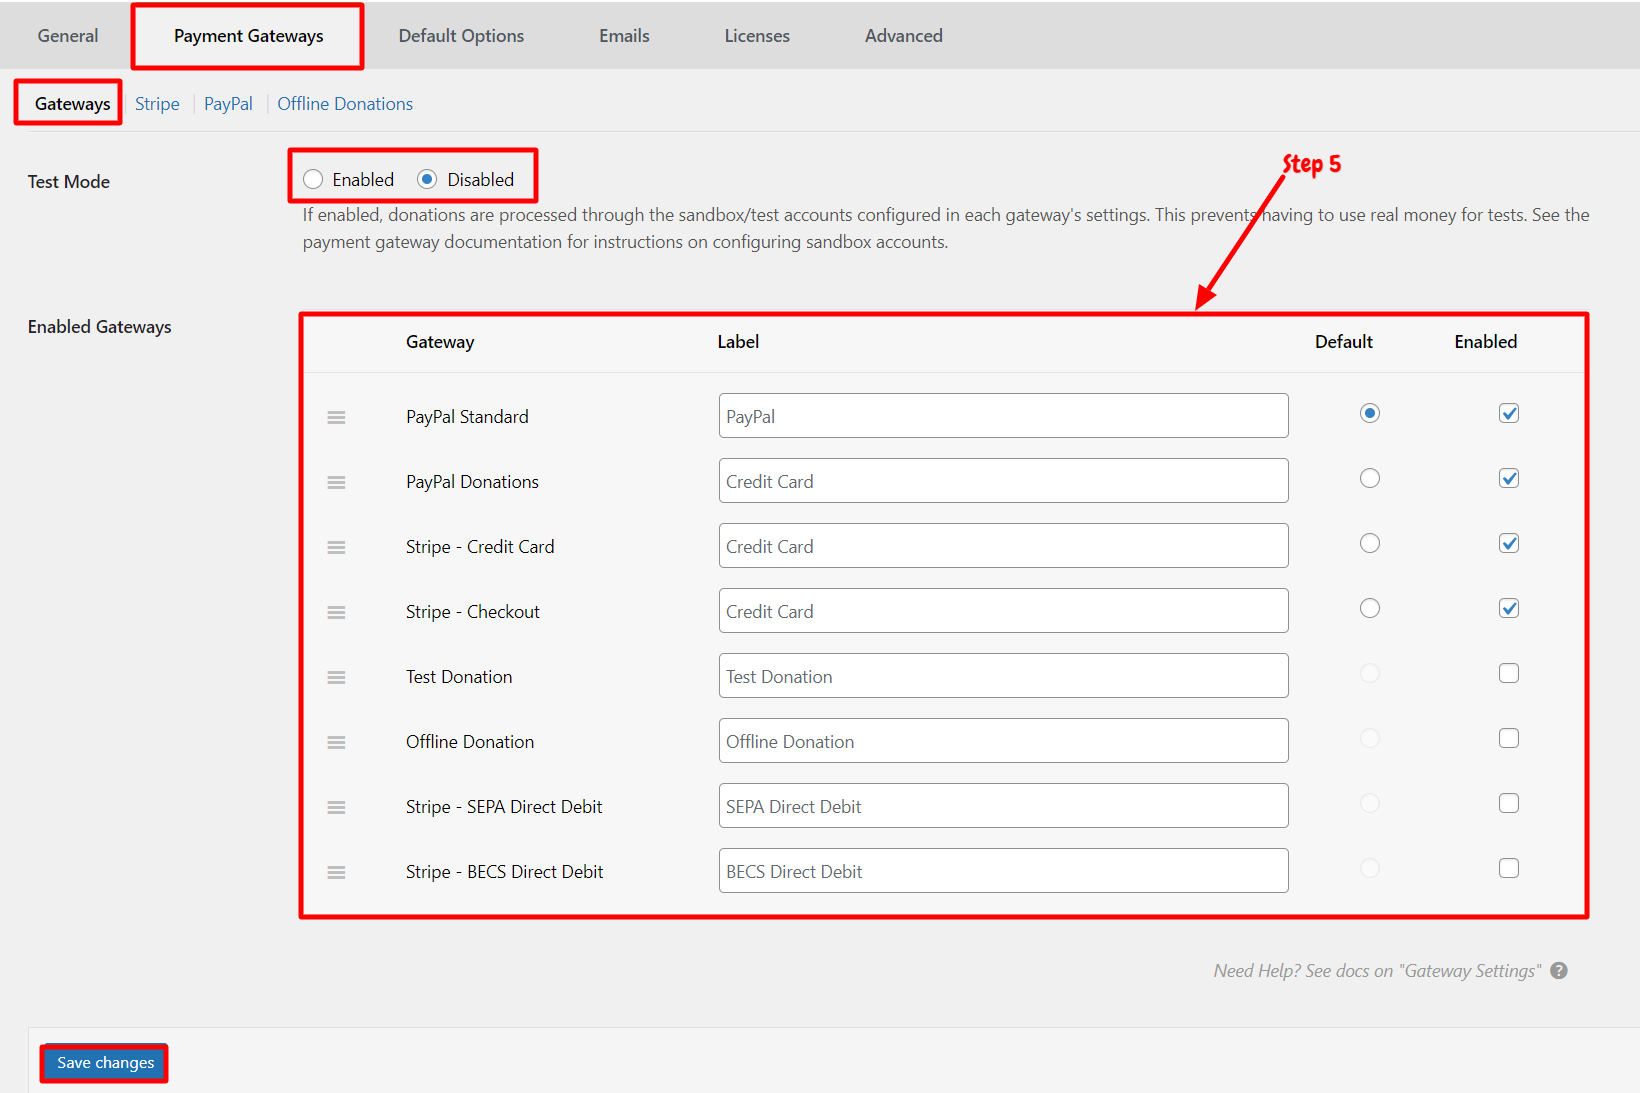This screenshot has width=1640, height=1093.
Task: Open Offline Donations sub-section
Action: 345,104
